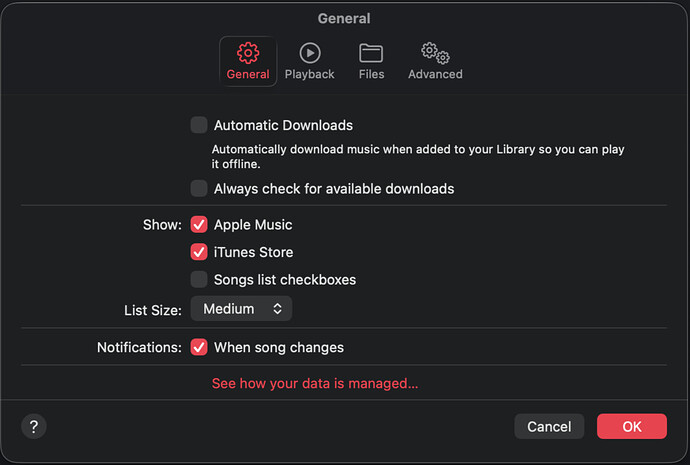This screenshot has width=690, height=465.
Task: Uncheck the Apple Music checkbox
Action: coord(199,225)
